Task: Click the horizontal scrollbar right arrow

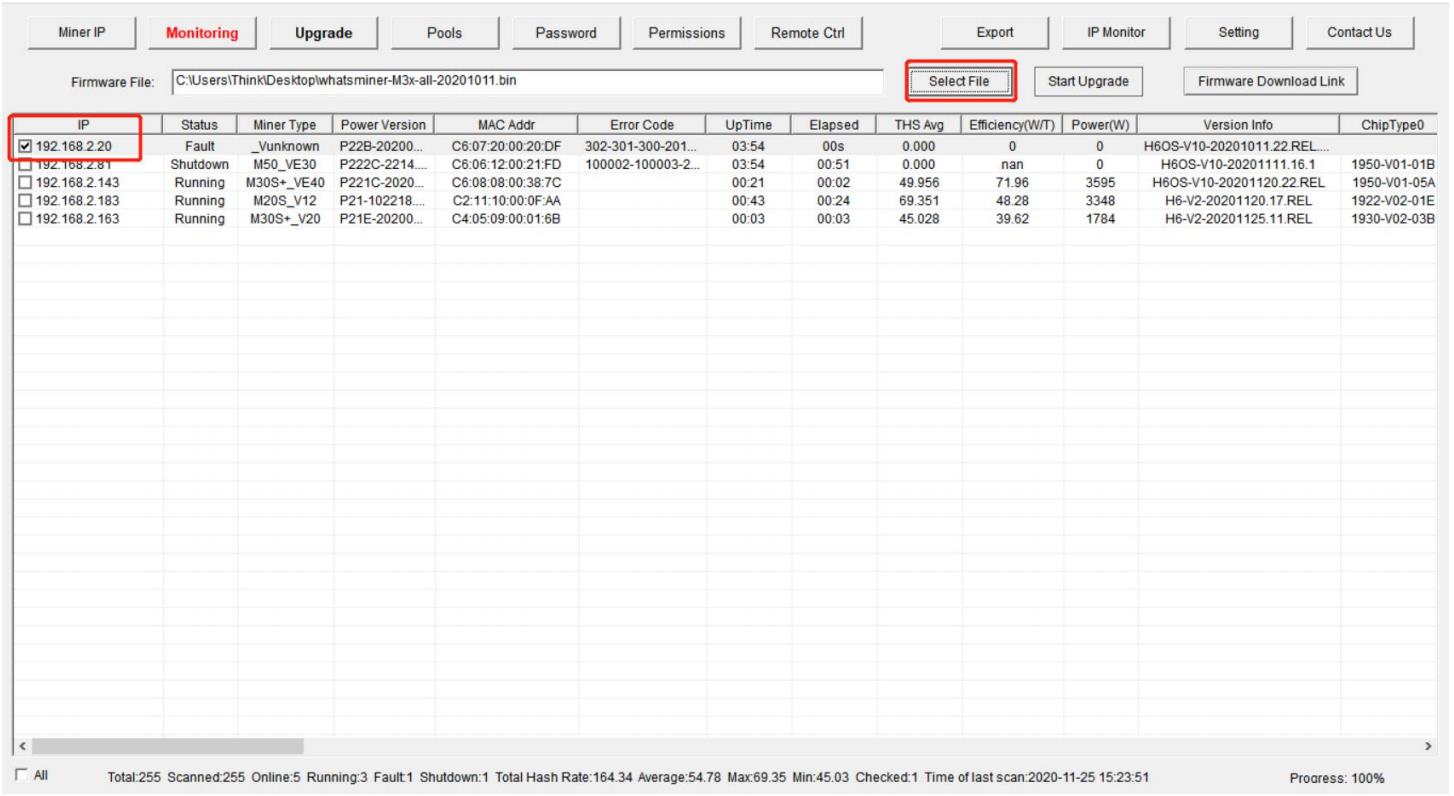Action: click(x=1441, y=747)
